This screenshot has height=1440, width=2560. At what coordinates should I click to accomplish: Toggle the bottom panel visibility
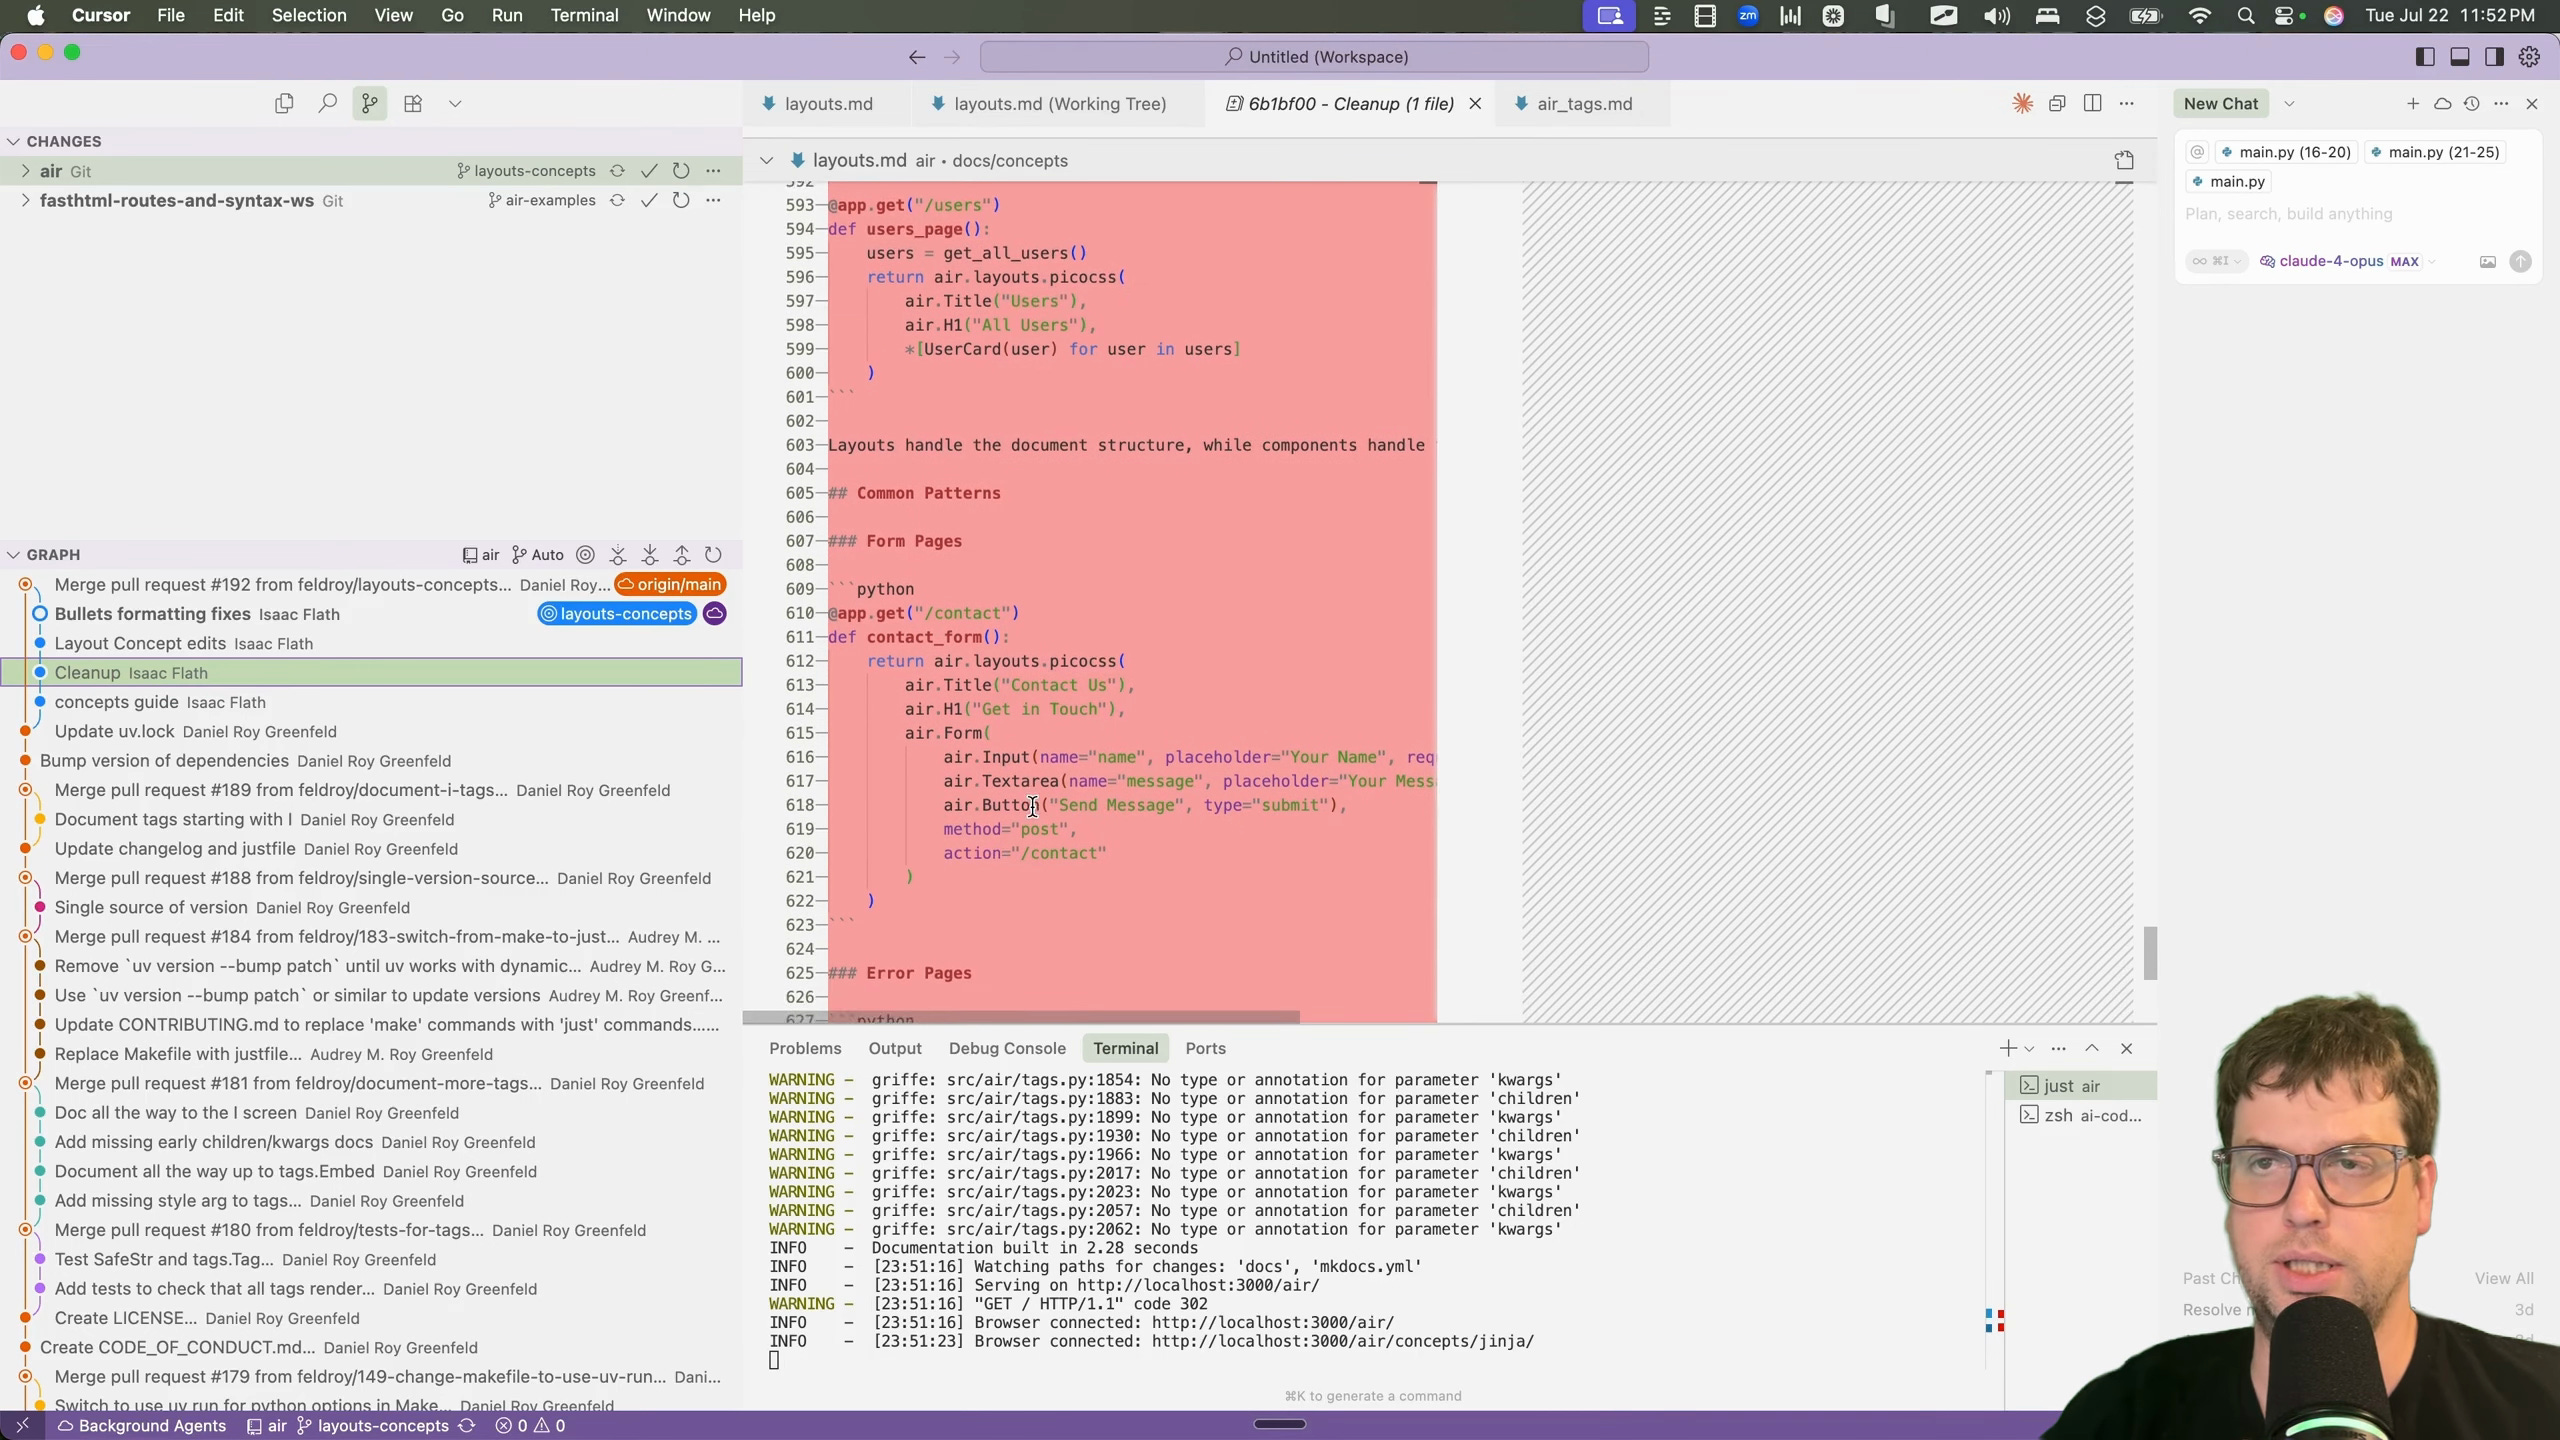click(x=2460, y=57)
